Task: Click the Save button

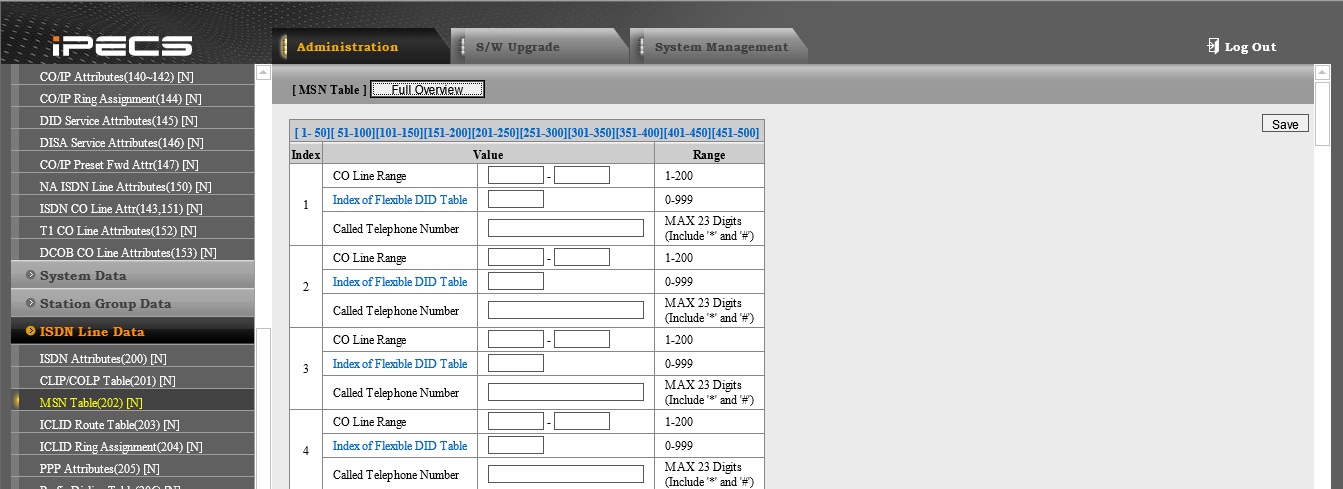Action: point(1284,124)
